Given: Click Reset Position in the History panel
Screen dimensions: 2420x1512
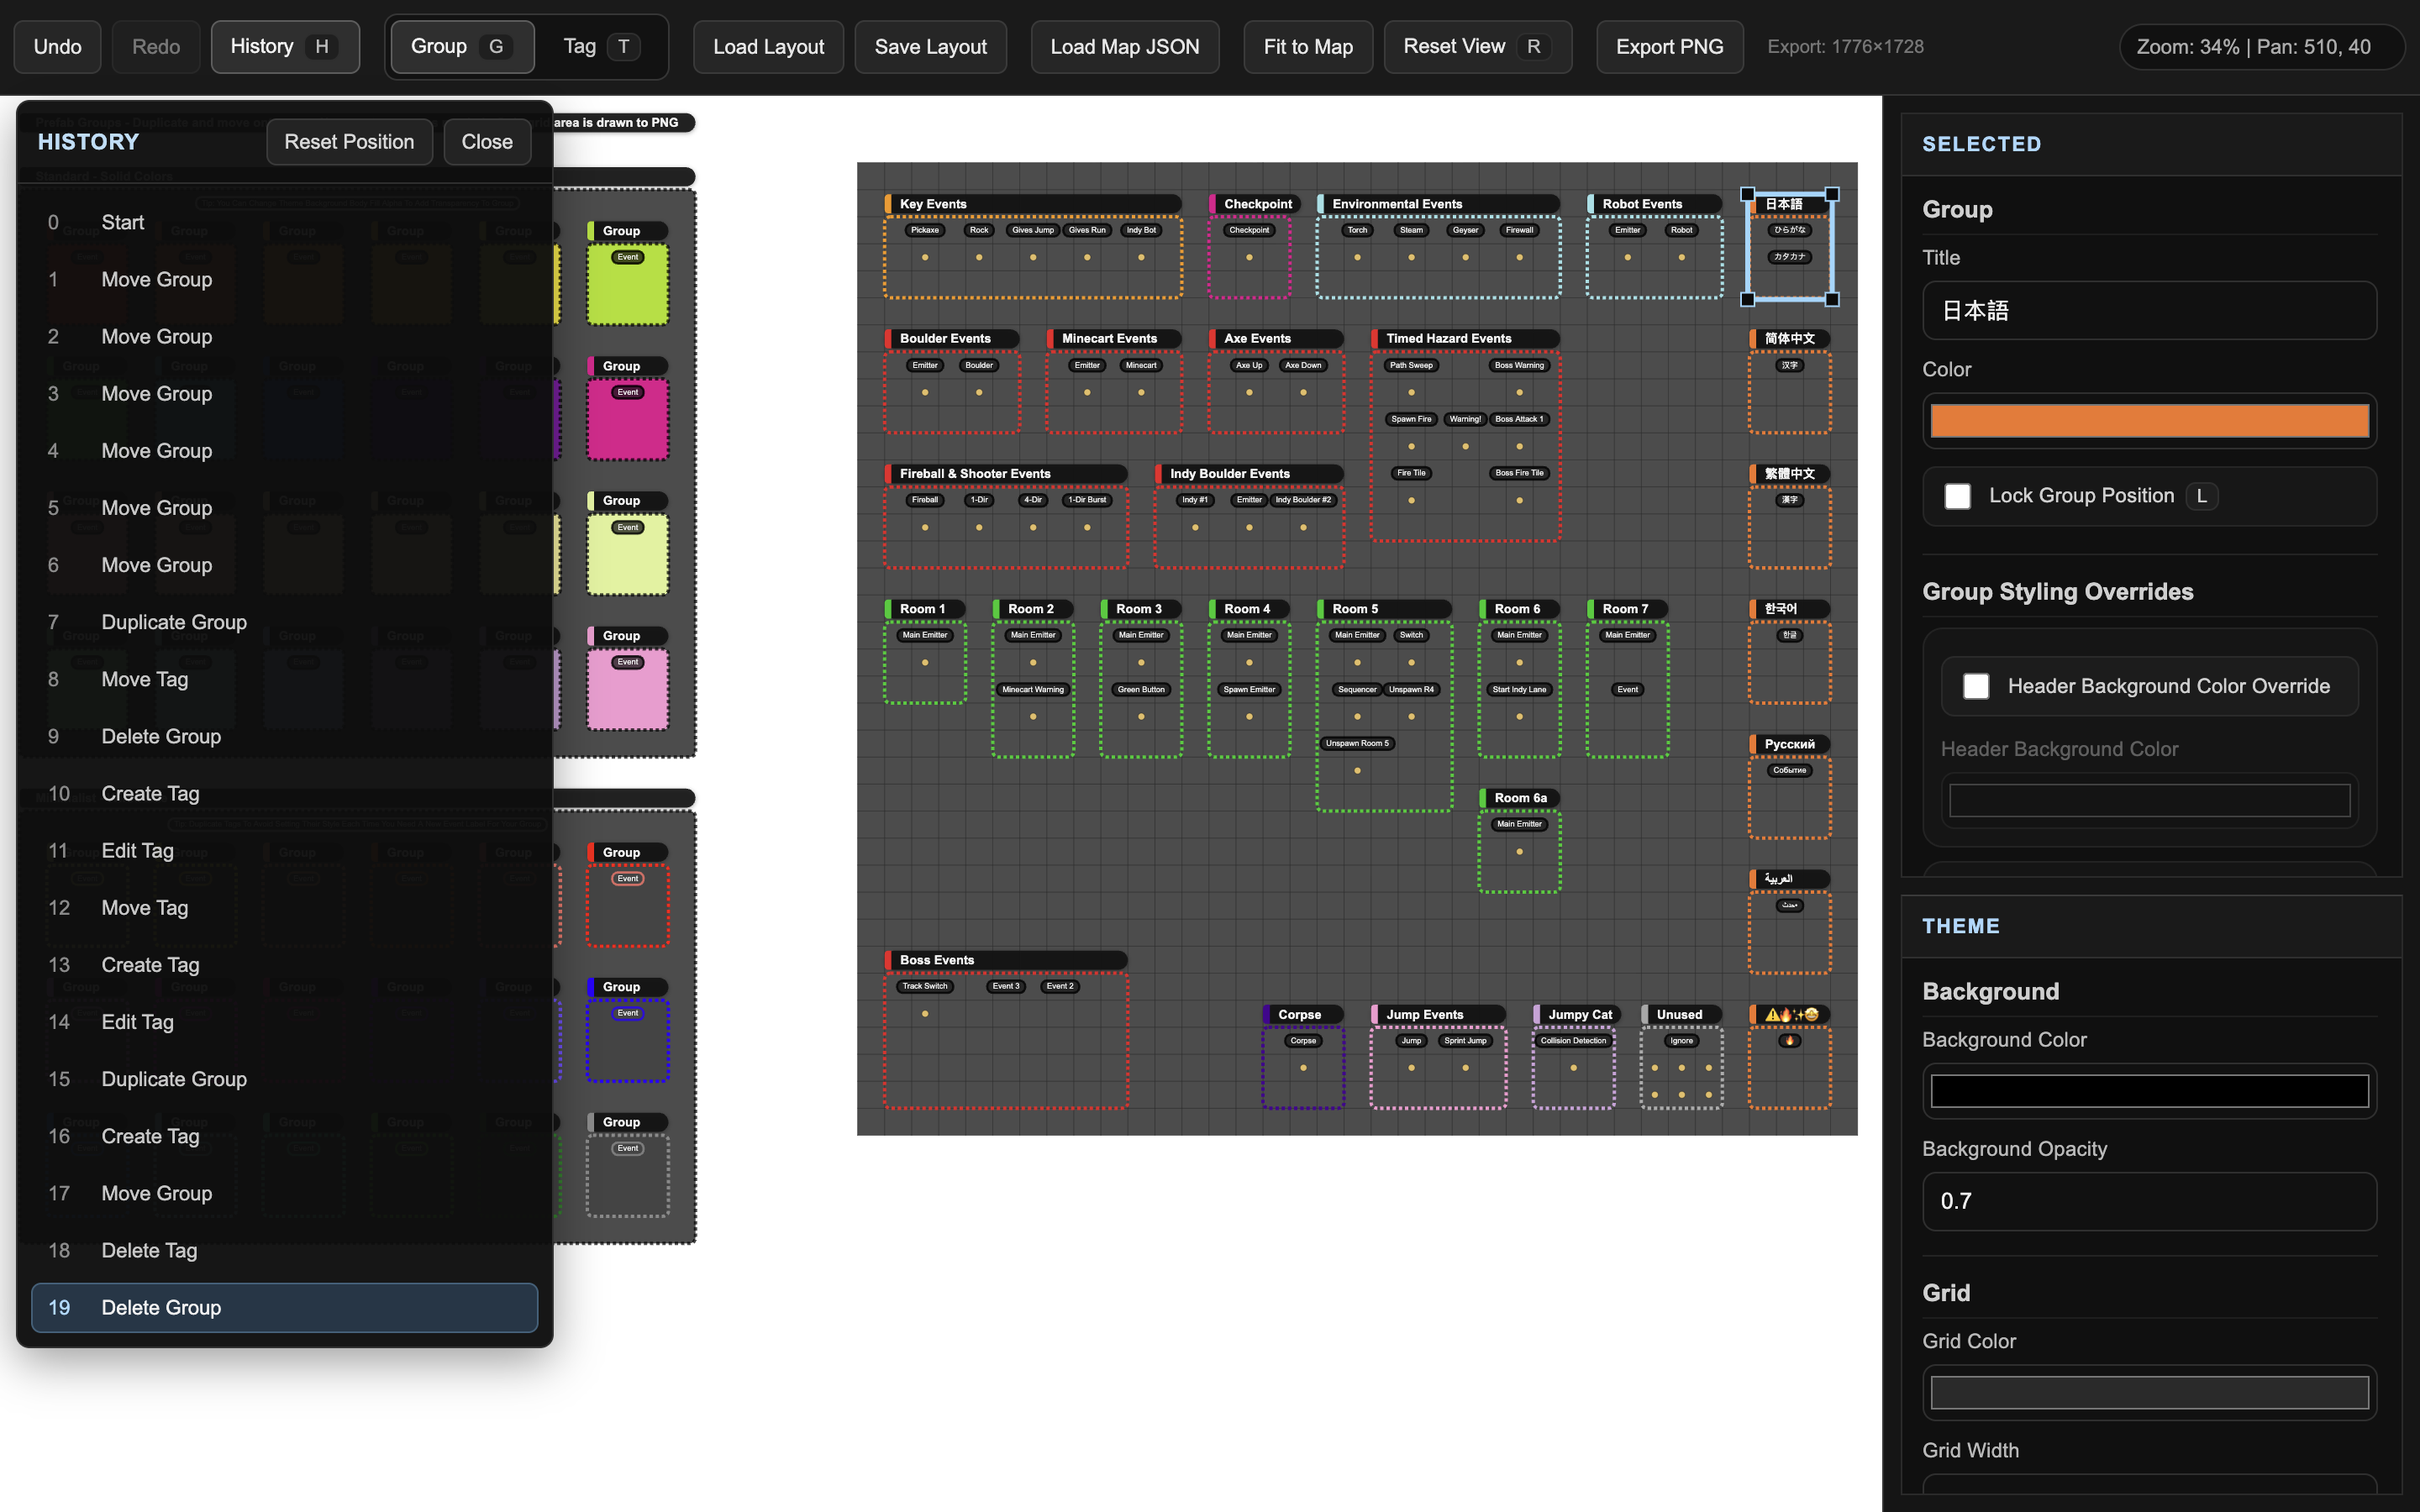Looking at the screenshot, I should pos(349,142).
